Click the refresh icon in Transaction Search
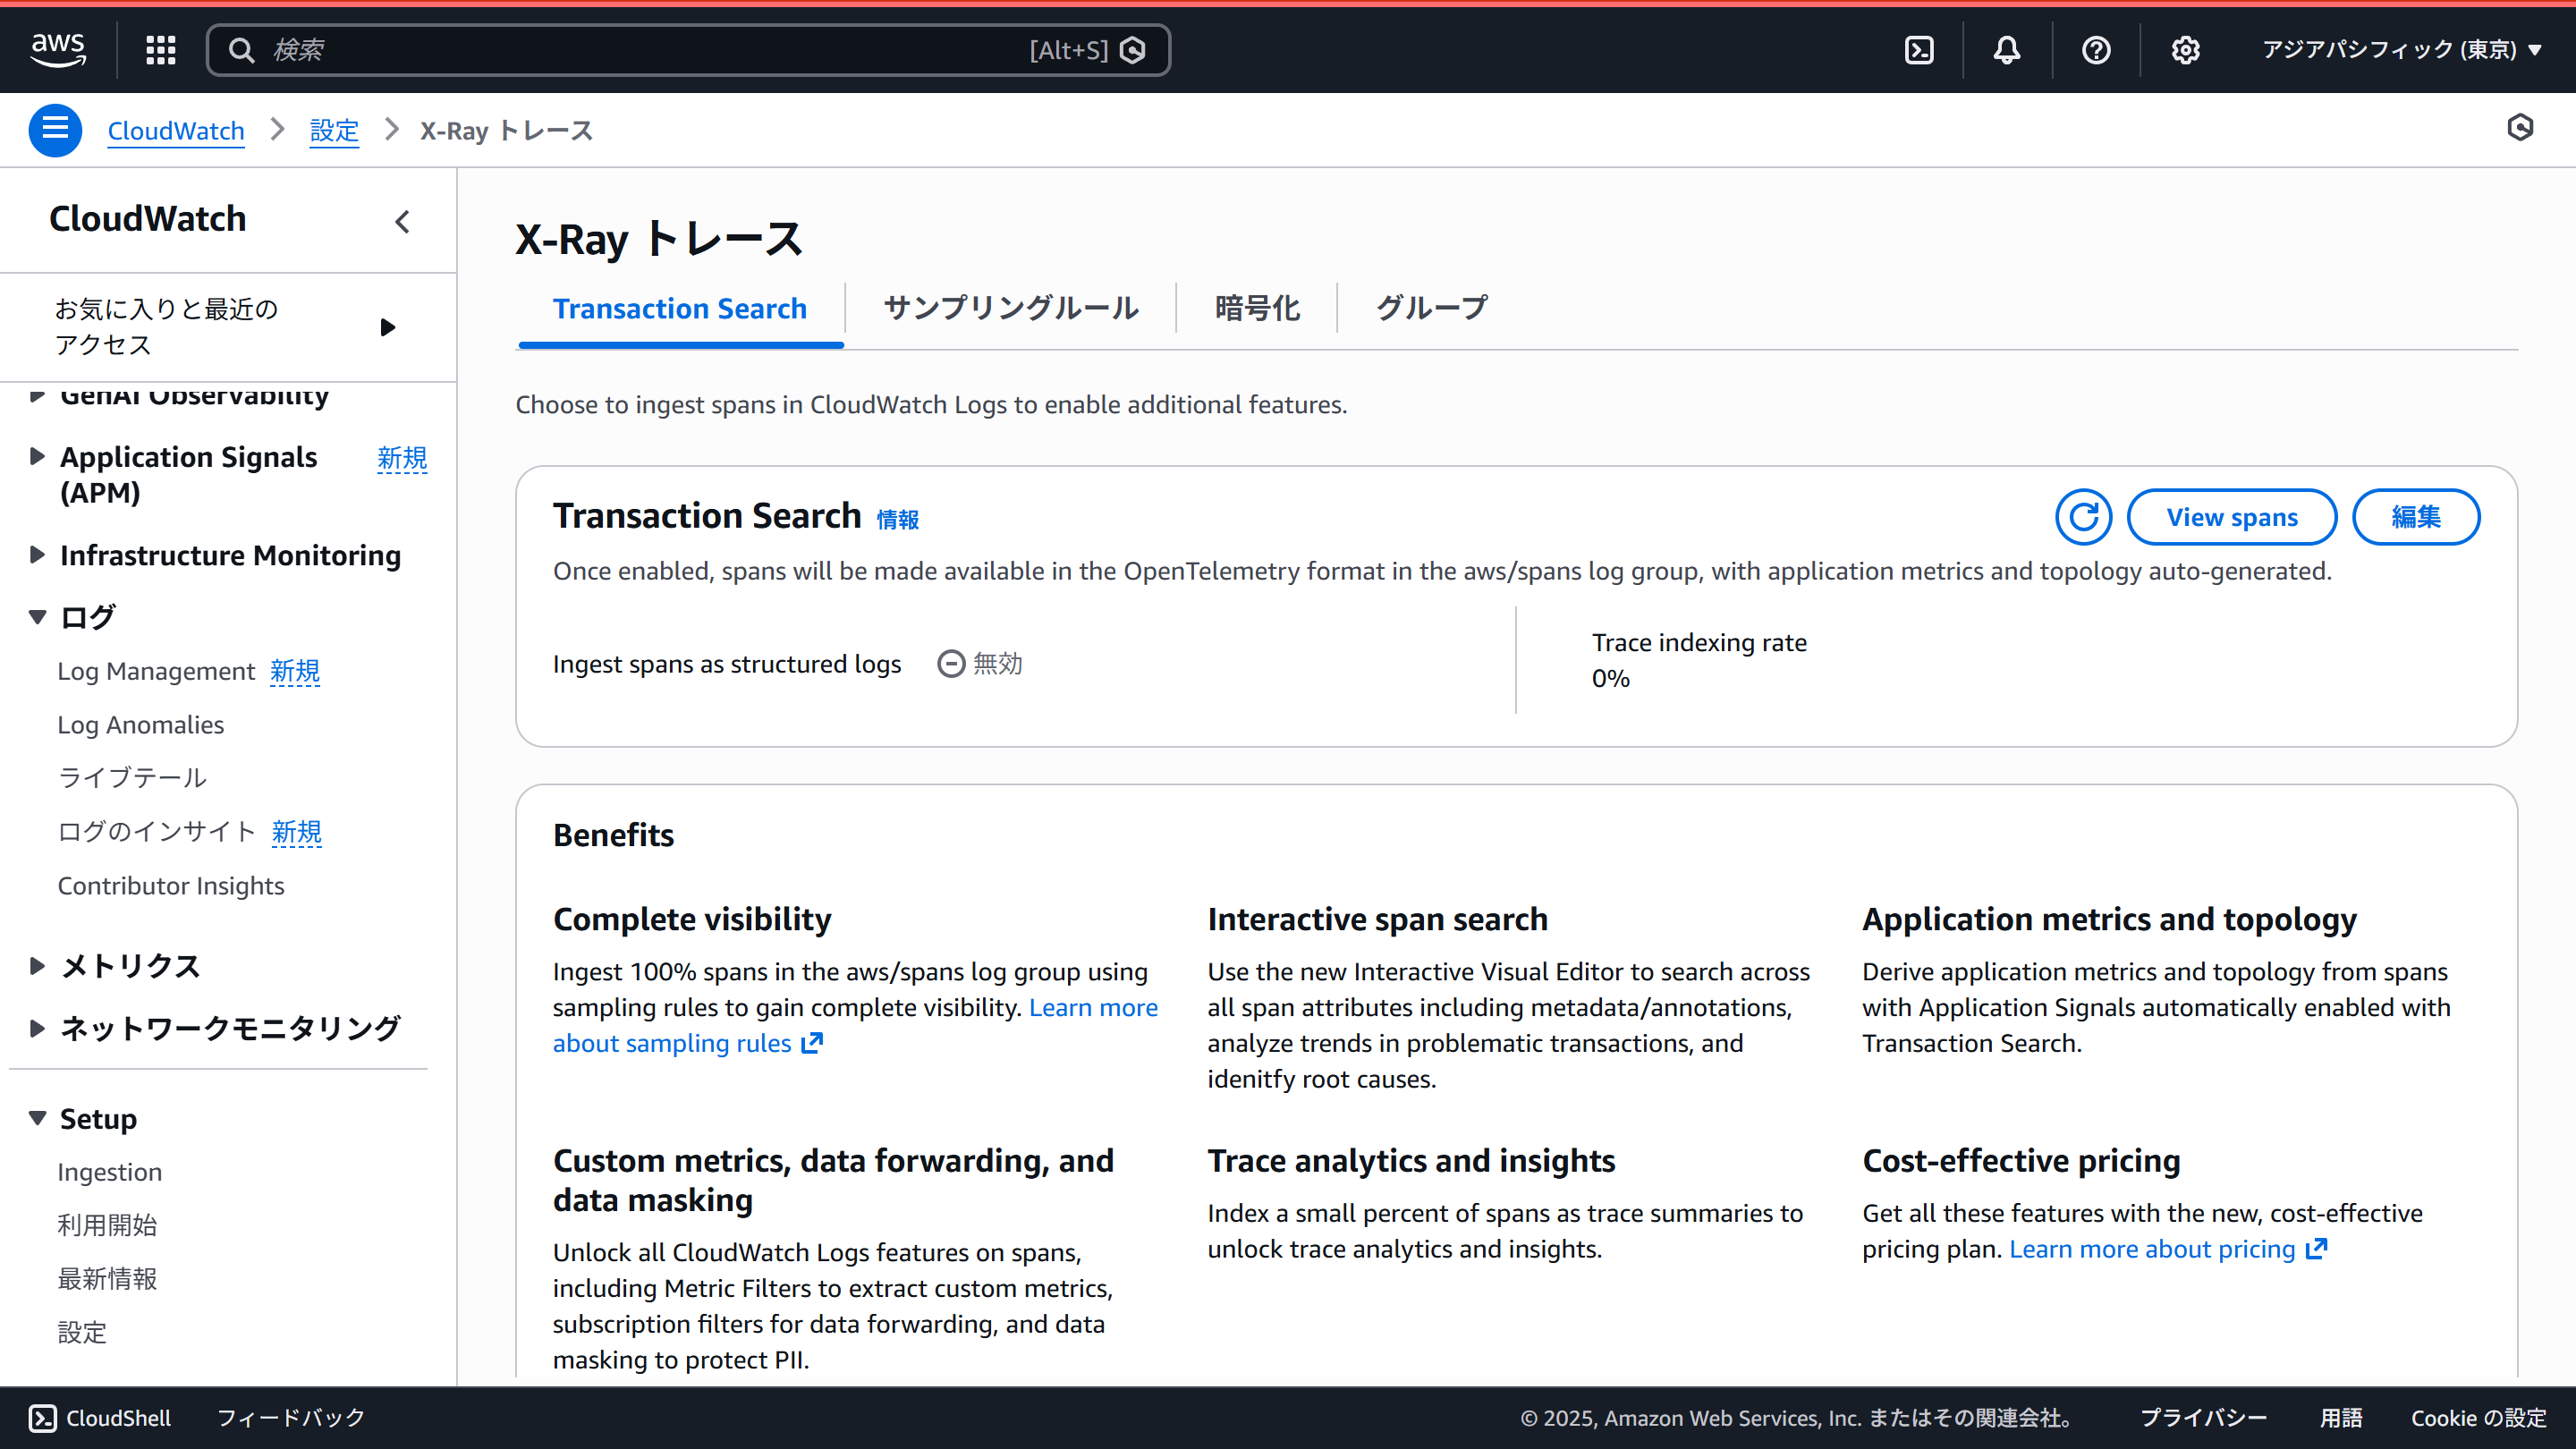Viewport: 2576px width, 1449px height. coord(2083,517)
